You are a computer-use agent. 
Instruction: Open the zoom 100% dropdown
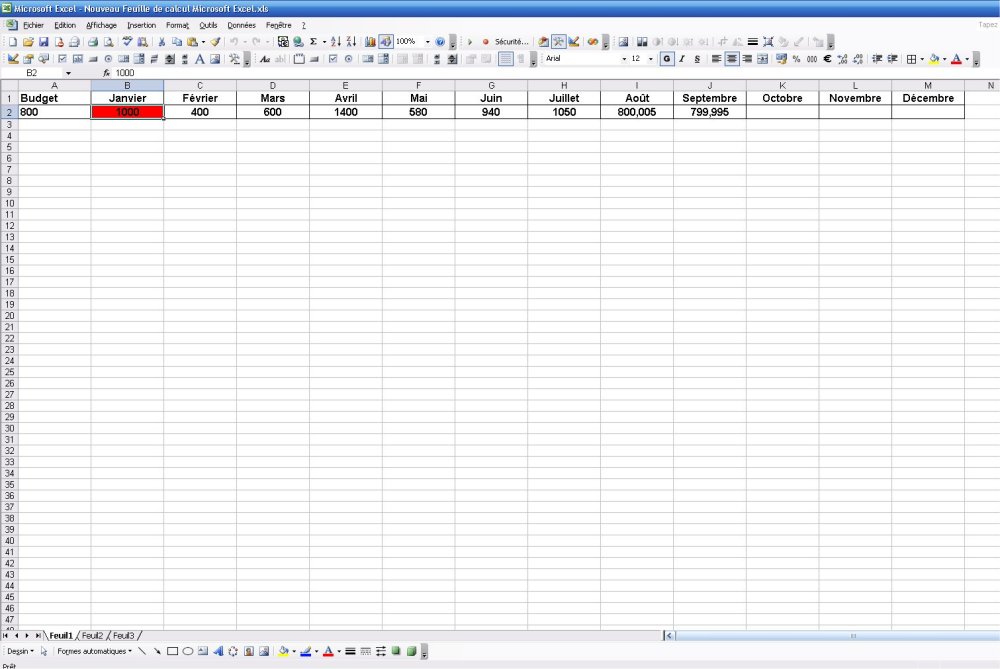427,42
